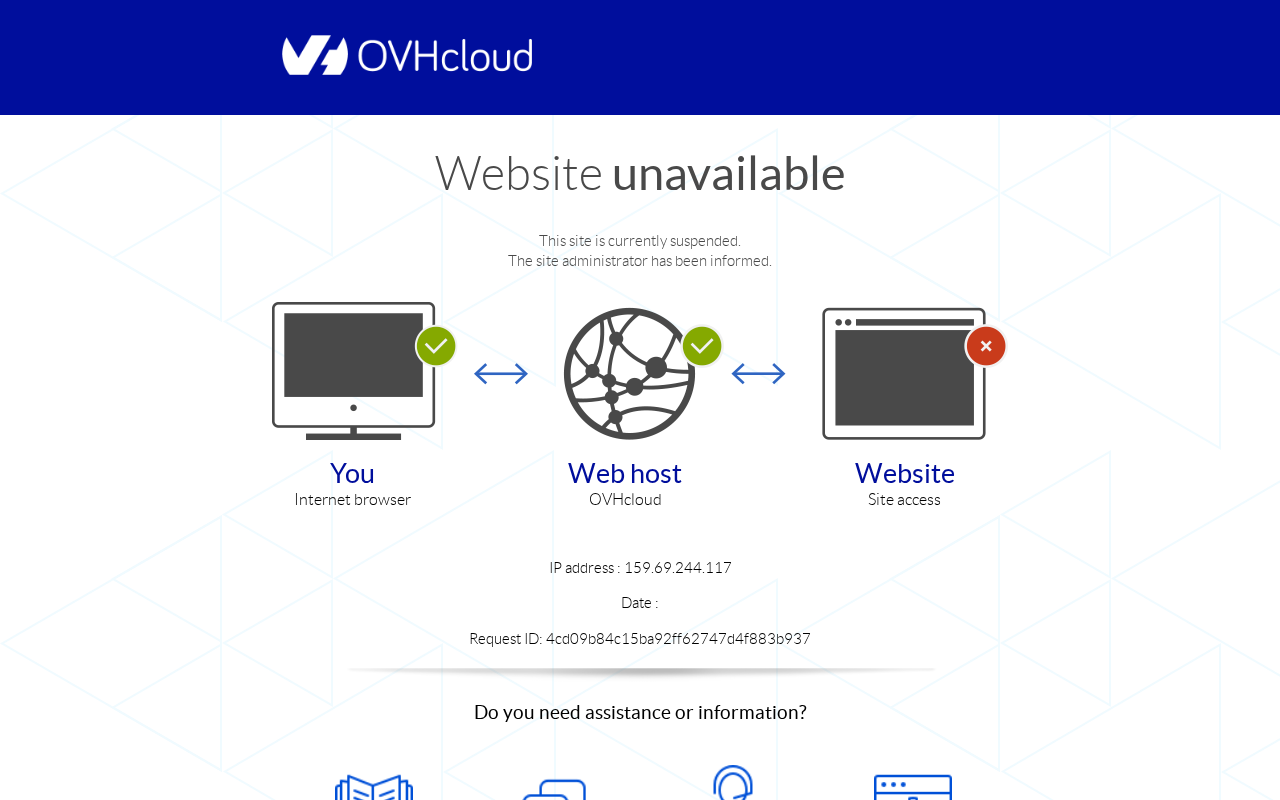
Task: Click the "Website" heading
Action: [x=905, y=473]
